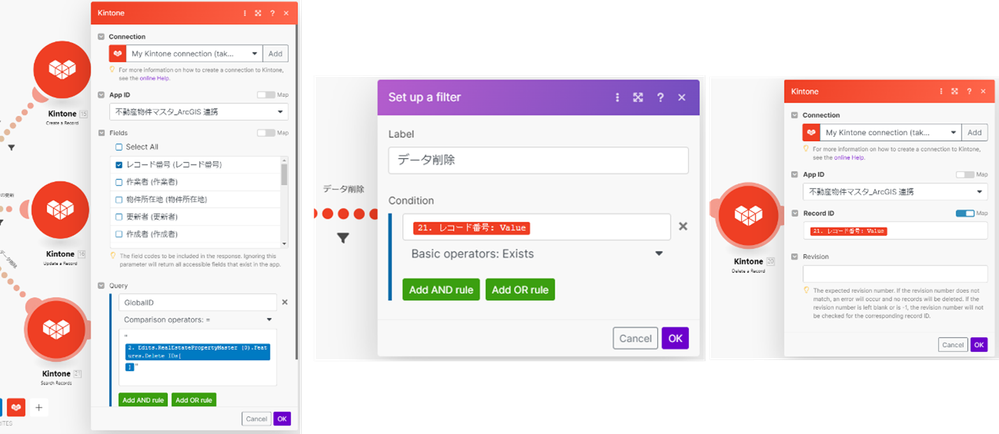Open Comparison operators dropdown

tap(198, 319)
